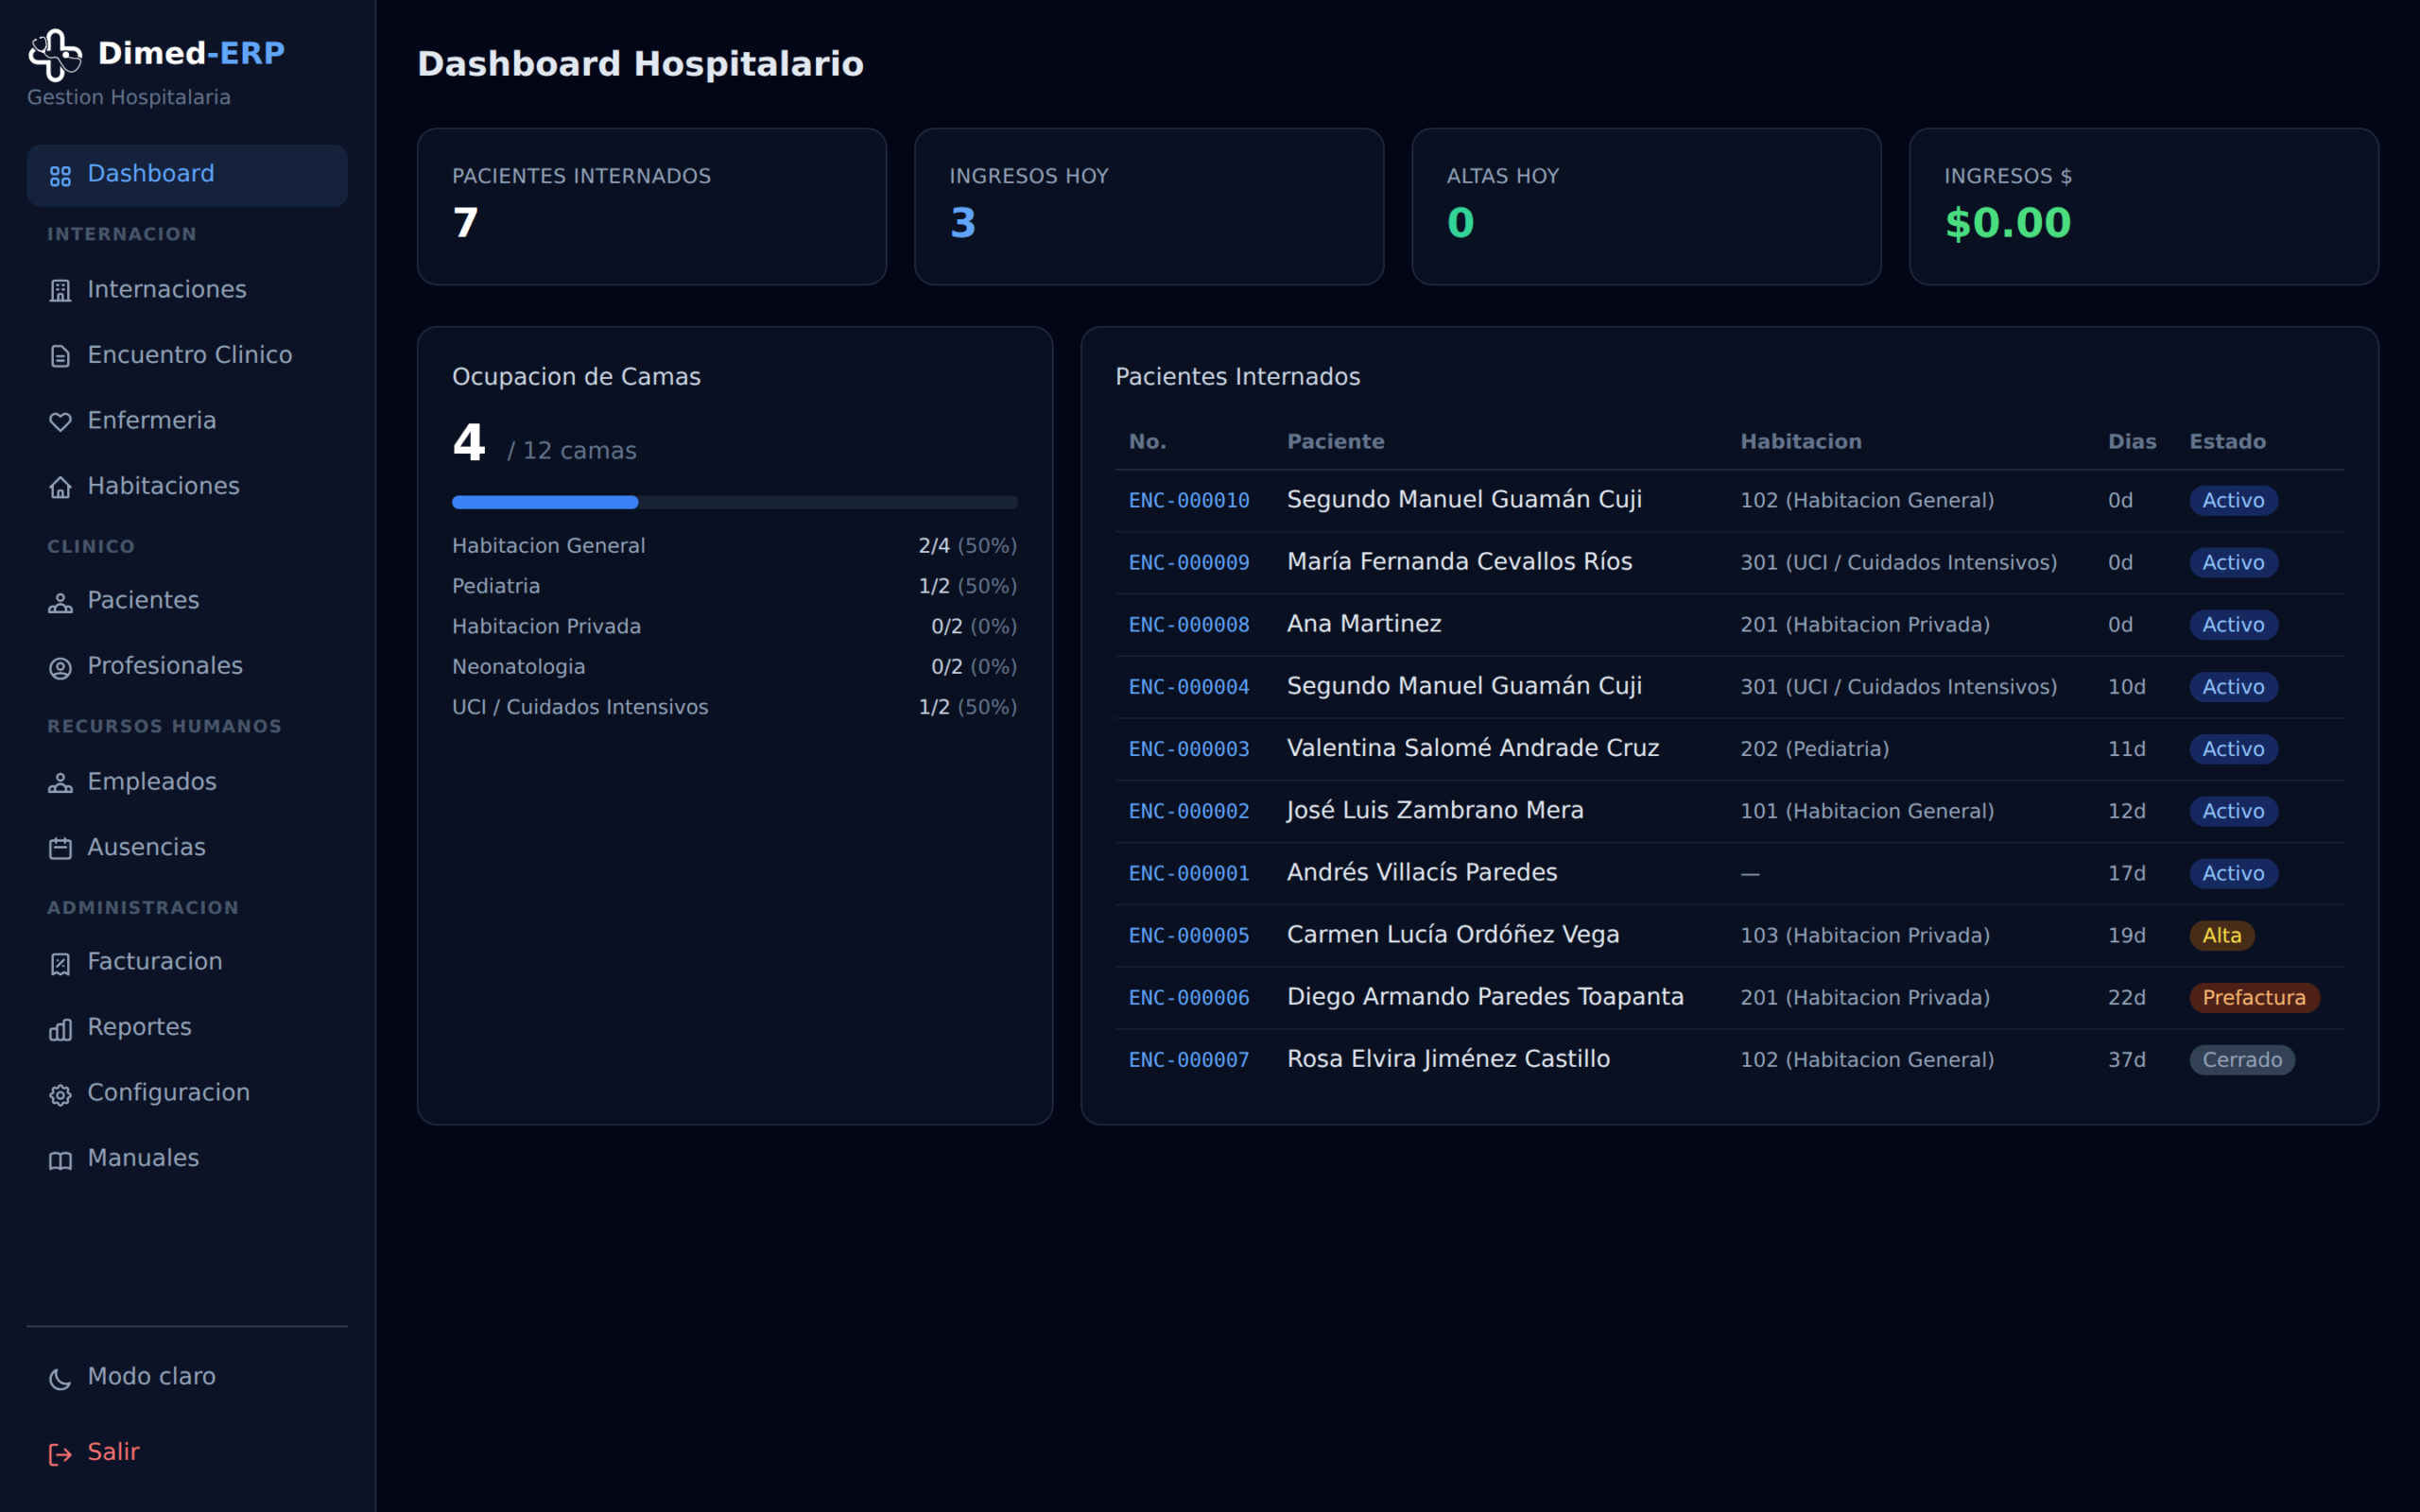Open encounter link ENC-000003
This screenshot has height=1512, width=2420.
[x=1189, y=749]
